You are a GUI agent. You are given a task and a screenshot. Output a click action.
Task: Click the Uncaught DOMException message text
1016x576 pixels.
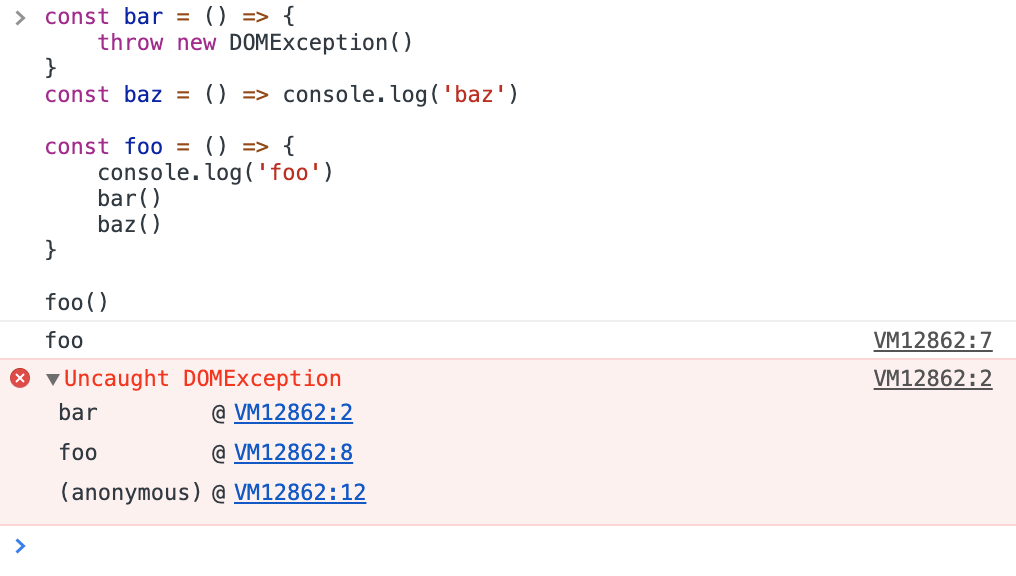click(x=203, y=378)
